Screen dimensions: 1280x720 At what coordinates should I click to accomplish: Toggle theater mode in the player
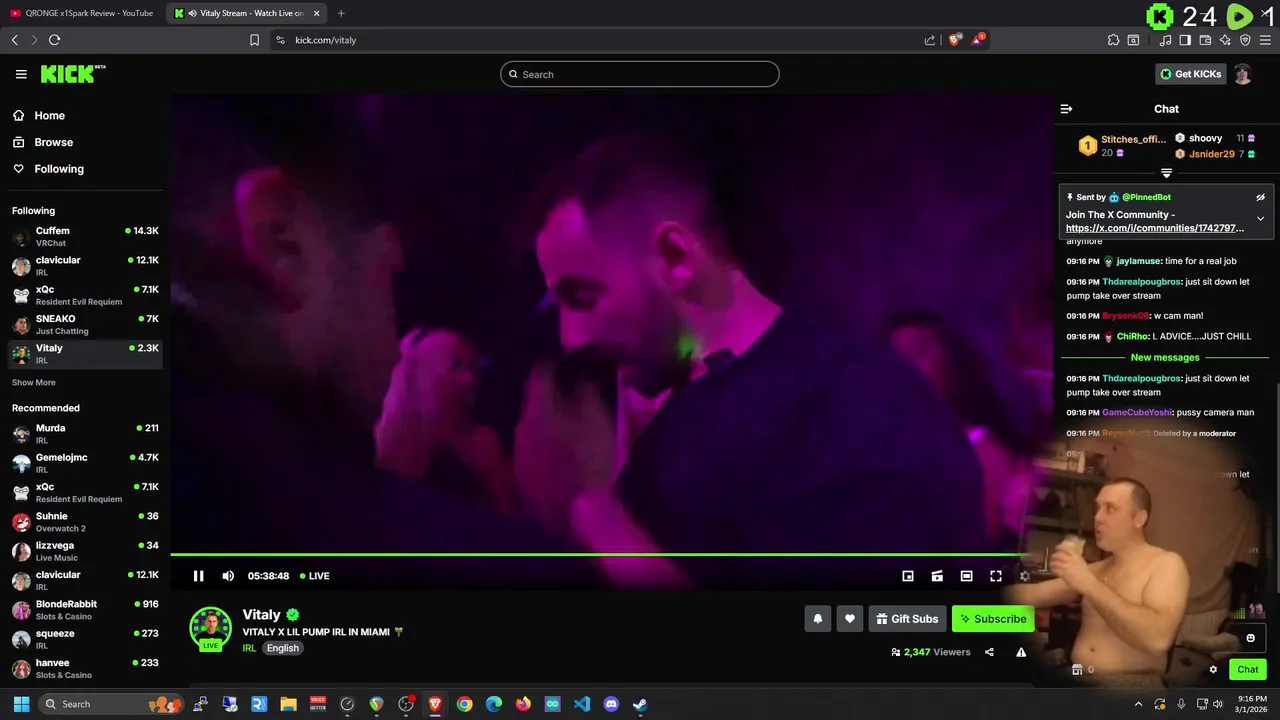click(966, 576)
